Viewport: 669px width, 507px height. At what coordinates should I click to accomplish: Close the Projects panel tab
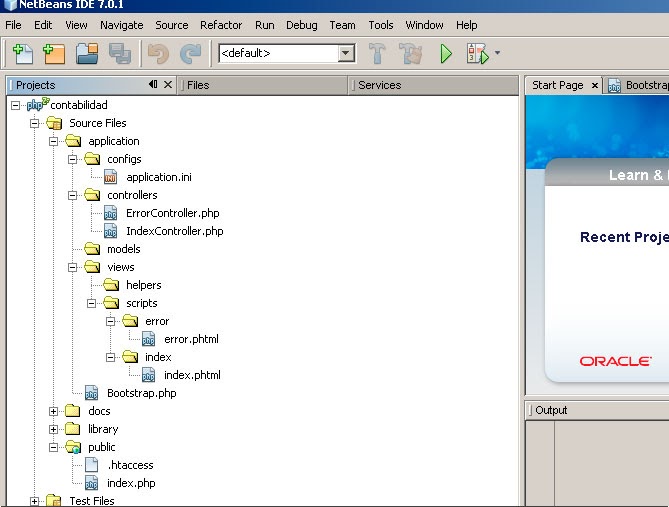tap(168, 84)
